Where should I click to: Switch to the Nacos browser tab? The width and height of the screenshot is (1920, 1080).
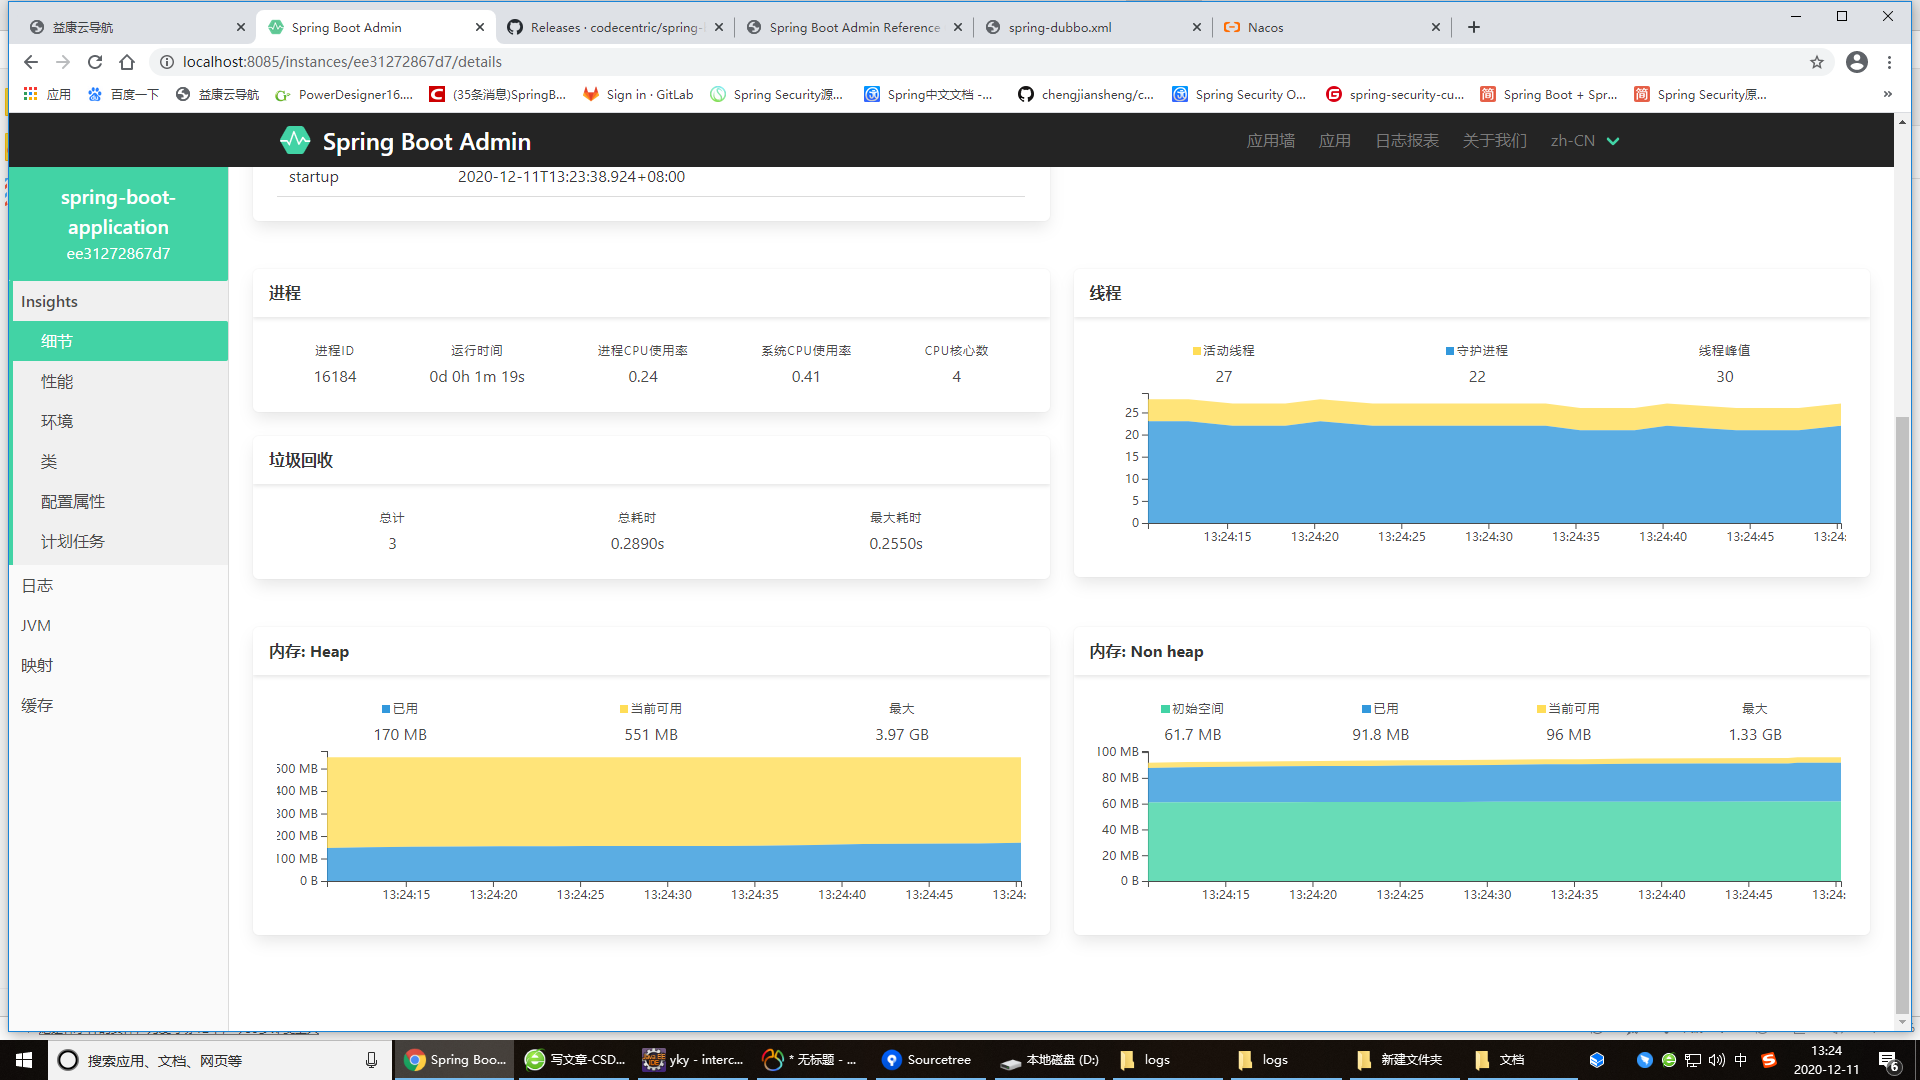point(1266,27)
